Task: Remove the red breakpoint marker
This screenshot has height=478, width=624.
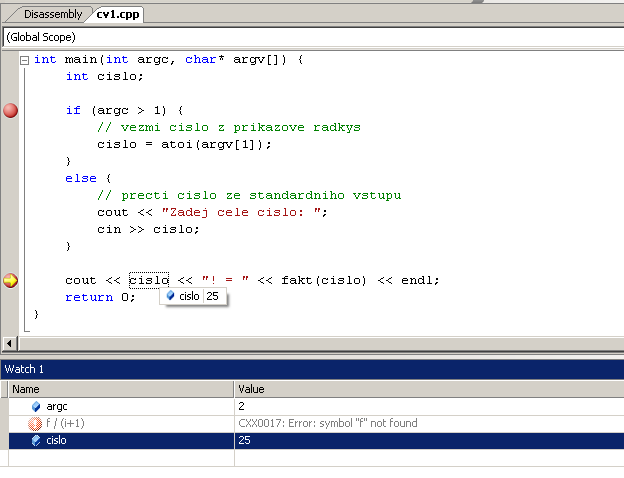Action: 10,110
